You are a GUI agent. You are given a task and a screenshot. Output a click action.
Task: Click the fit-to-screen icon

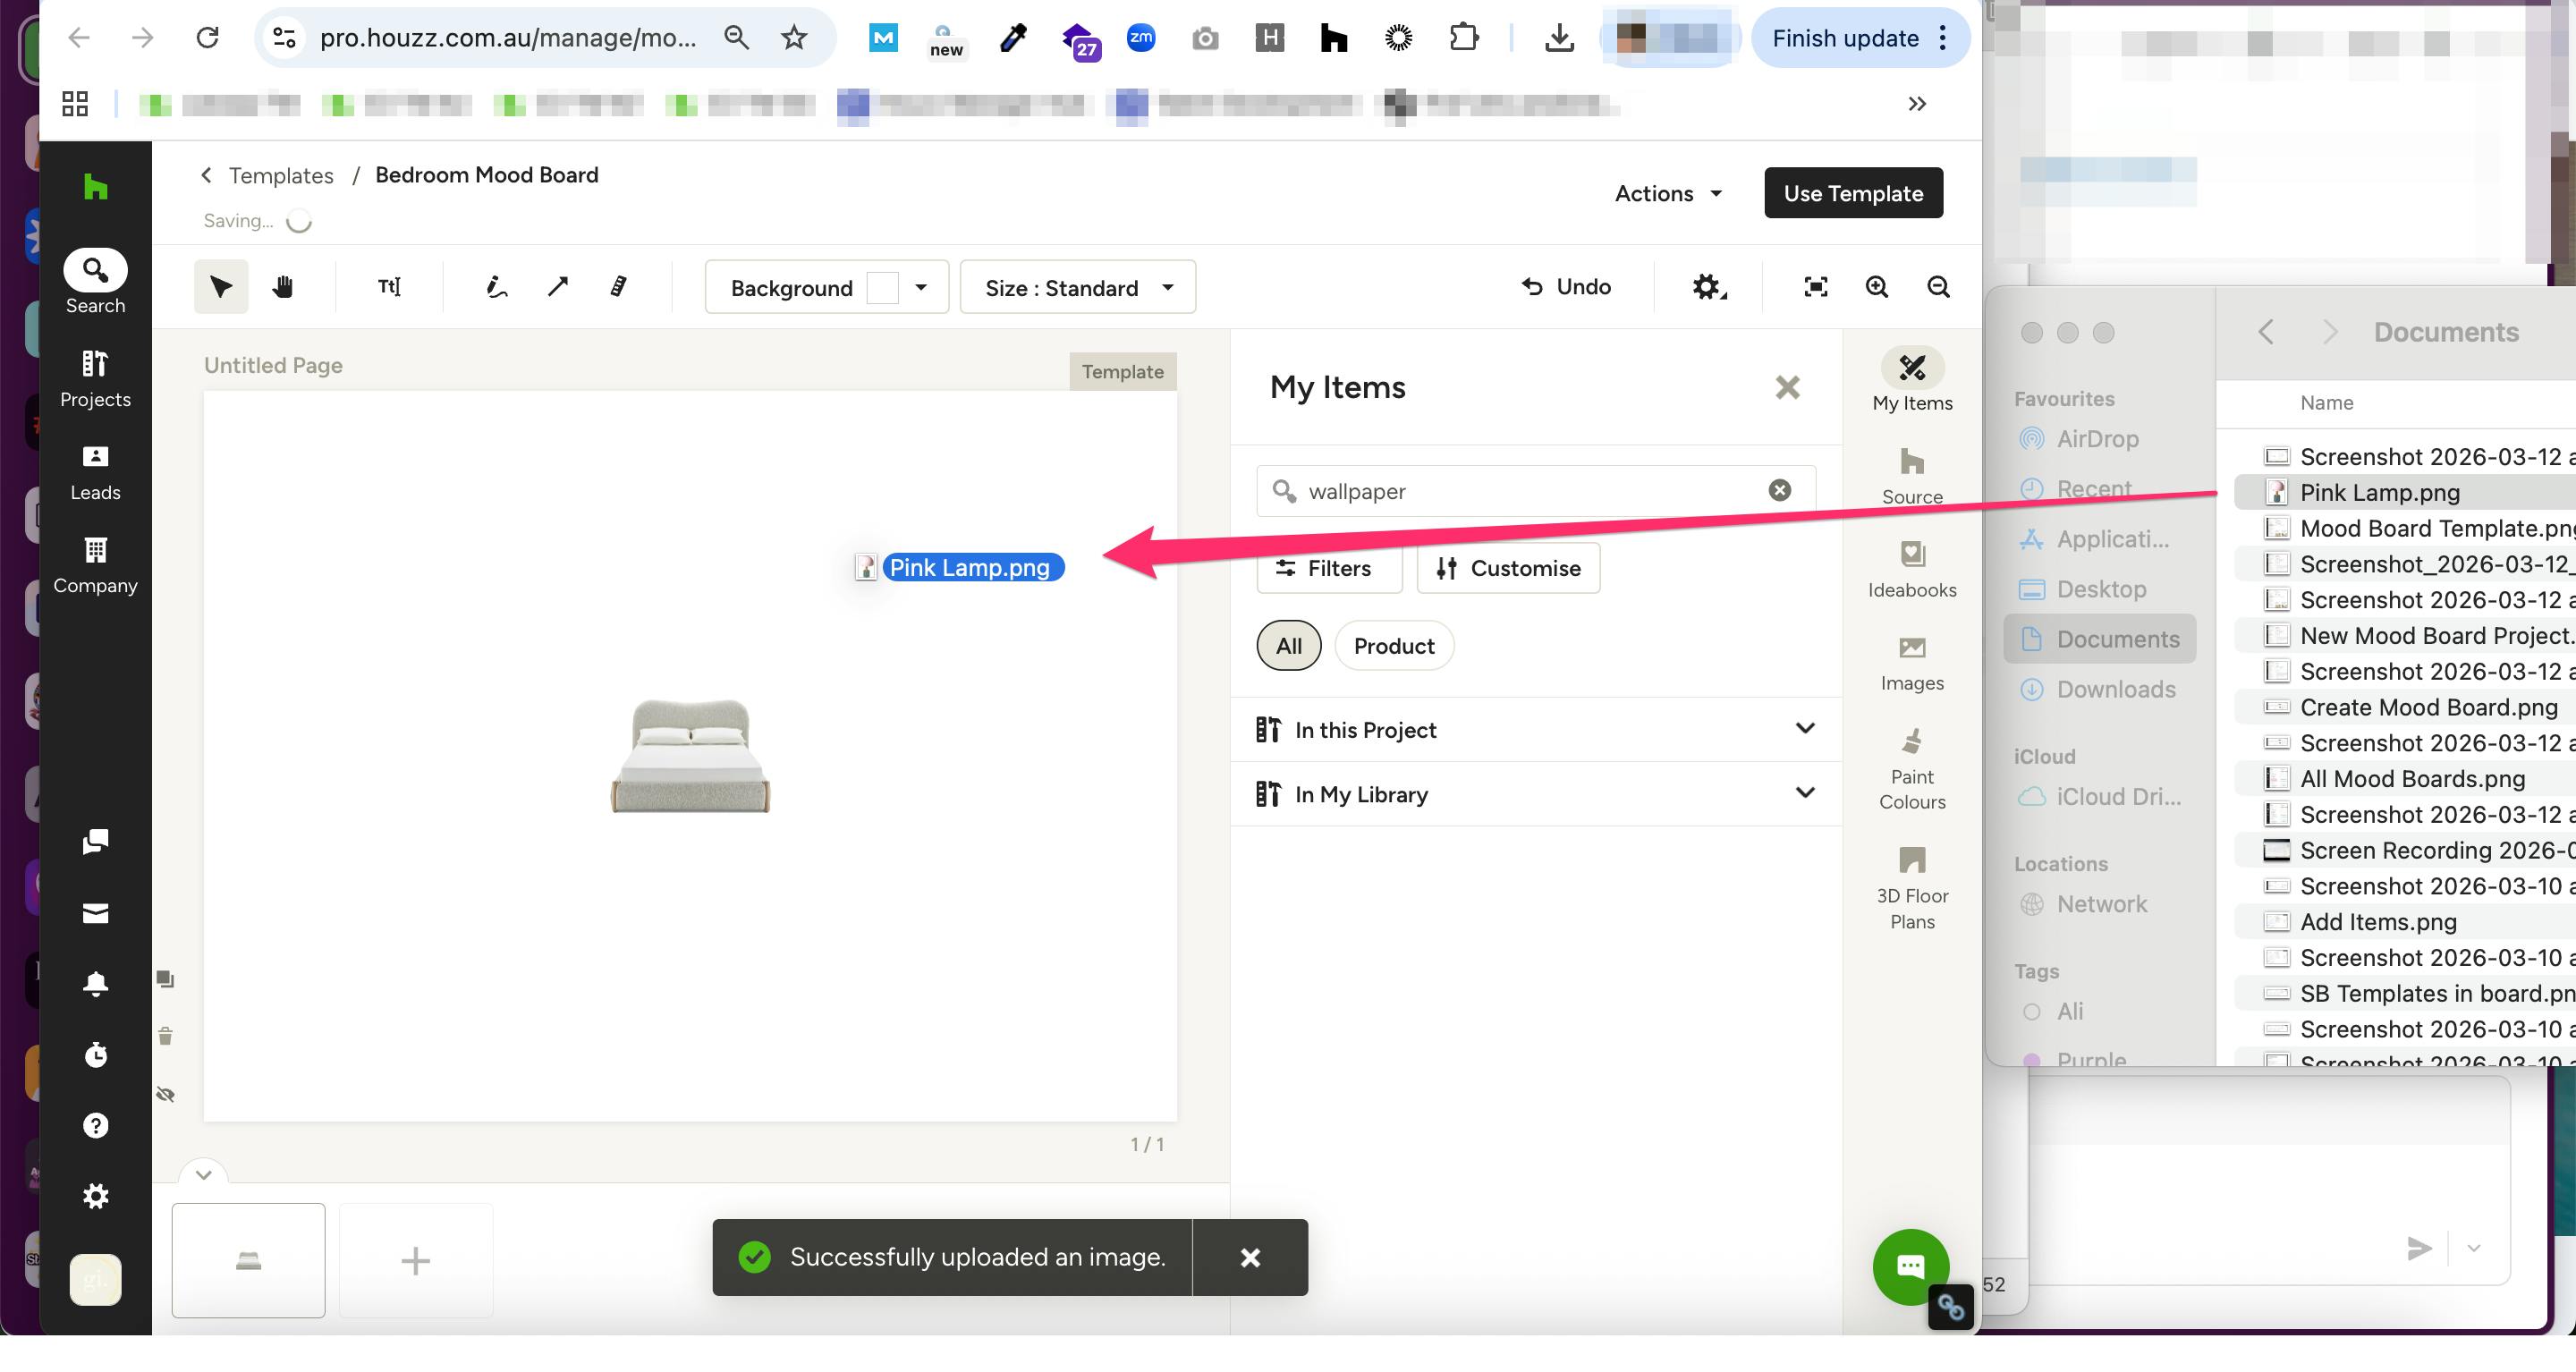1815,287
